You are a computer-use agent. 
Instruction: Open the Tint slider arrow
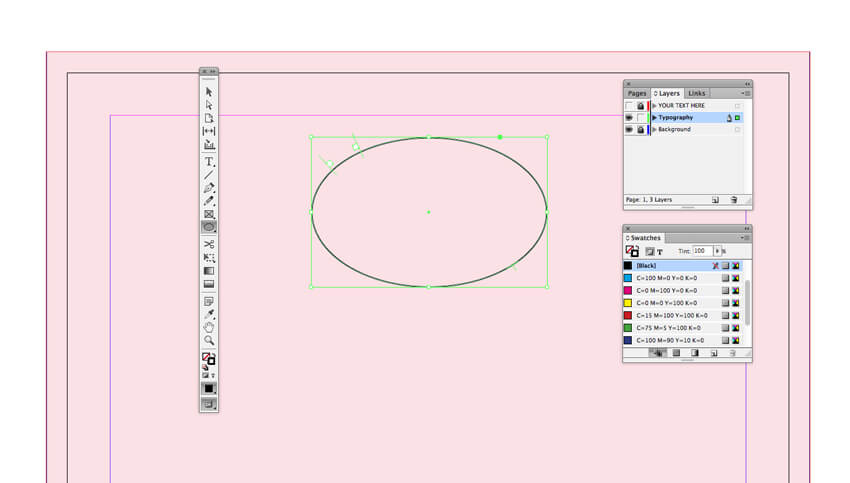tap(717, 251)
